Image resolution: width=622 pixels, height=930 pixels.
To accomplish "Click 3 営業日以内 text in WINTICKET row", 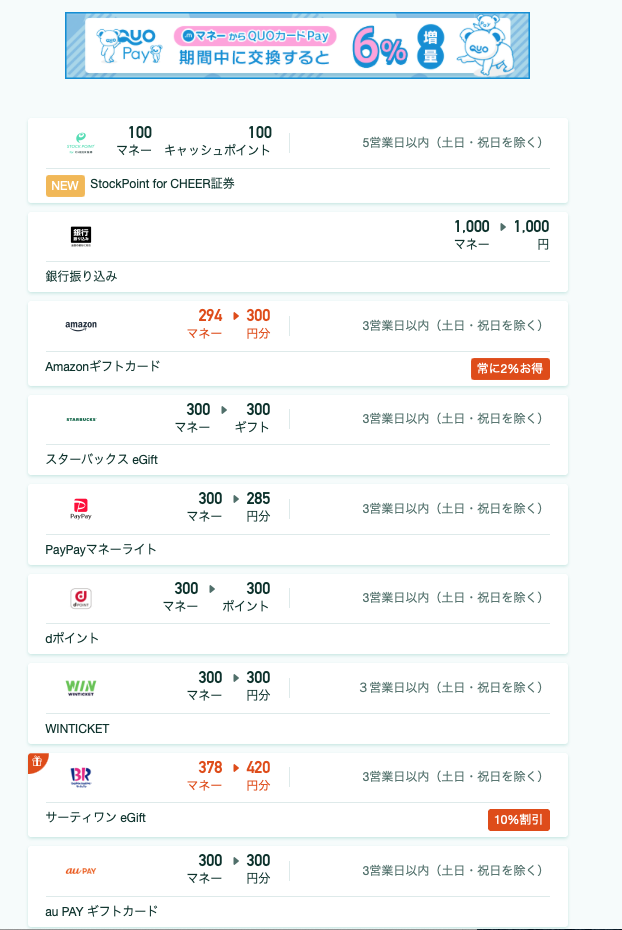I will [x=451, y=688].
